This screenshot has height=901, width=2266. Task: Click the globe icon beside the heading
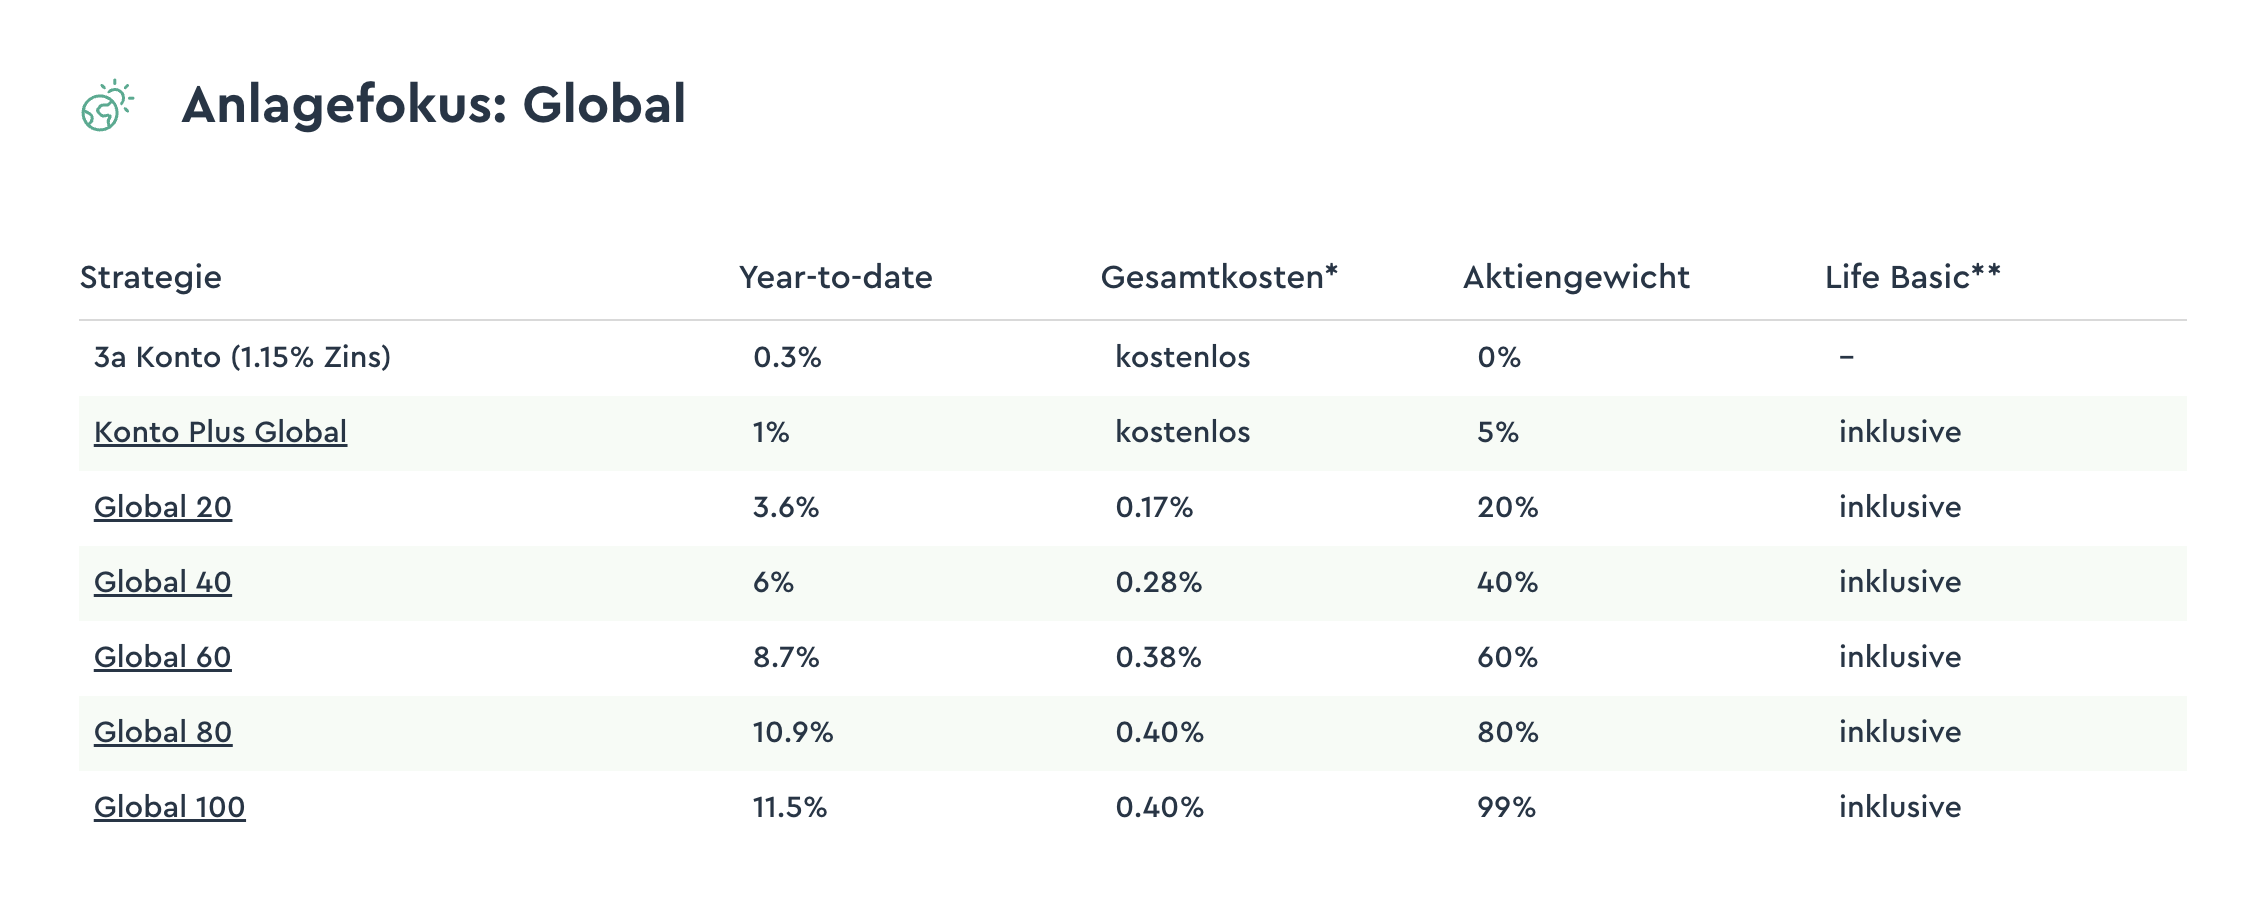(x=107, y=106)
